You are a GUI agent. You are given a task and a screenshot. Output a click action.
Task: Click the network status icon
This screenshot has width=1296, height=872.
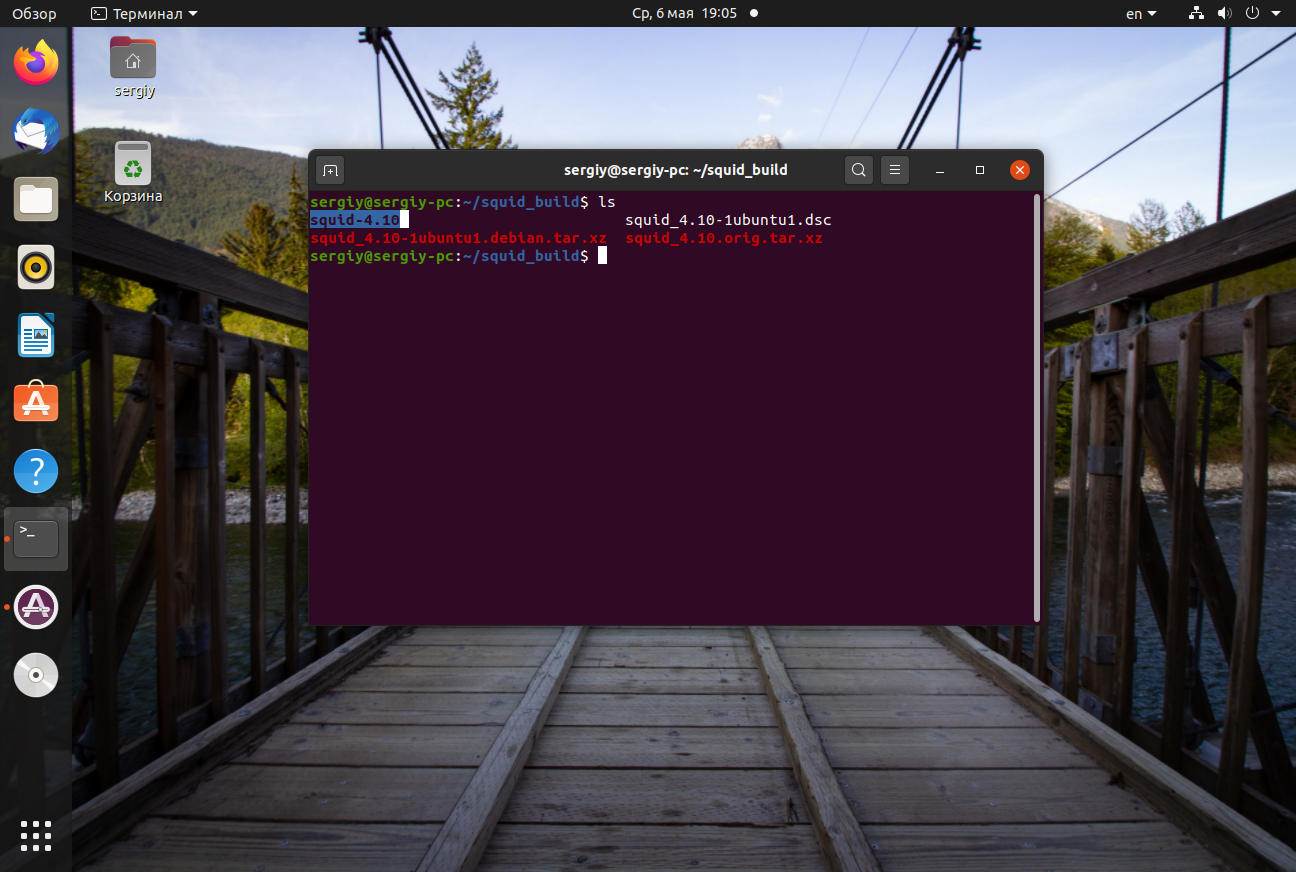[x=1197, y=14]
